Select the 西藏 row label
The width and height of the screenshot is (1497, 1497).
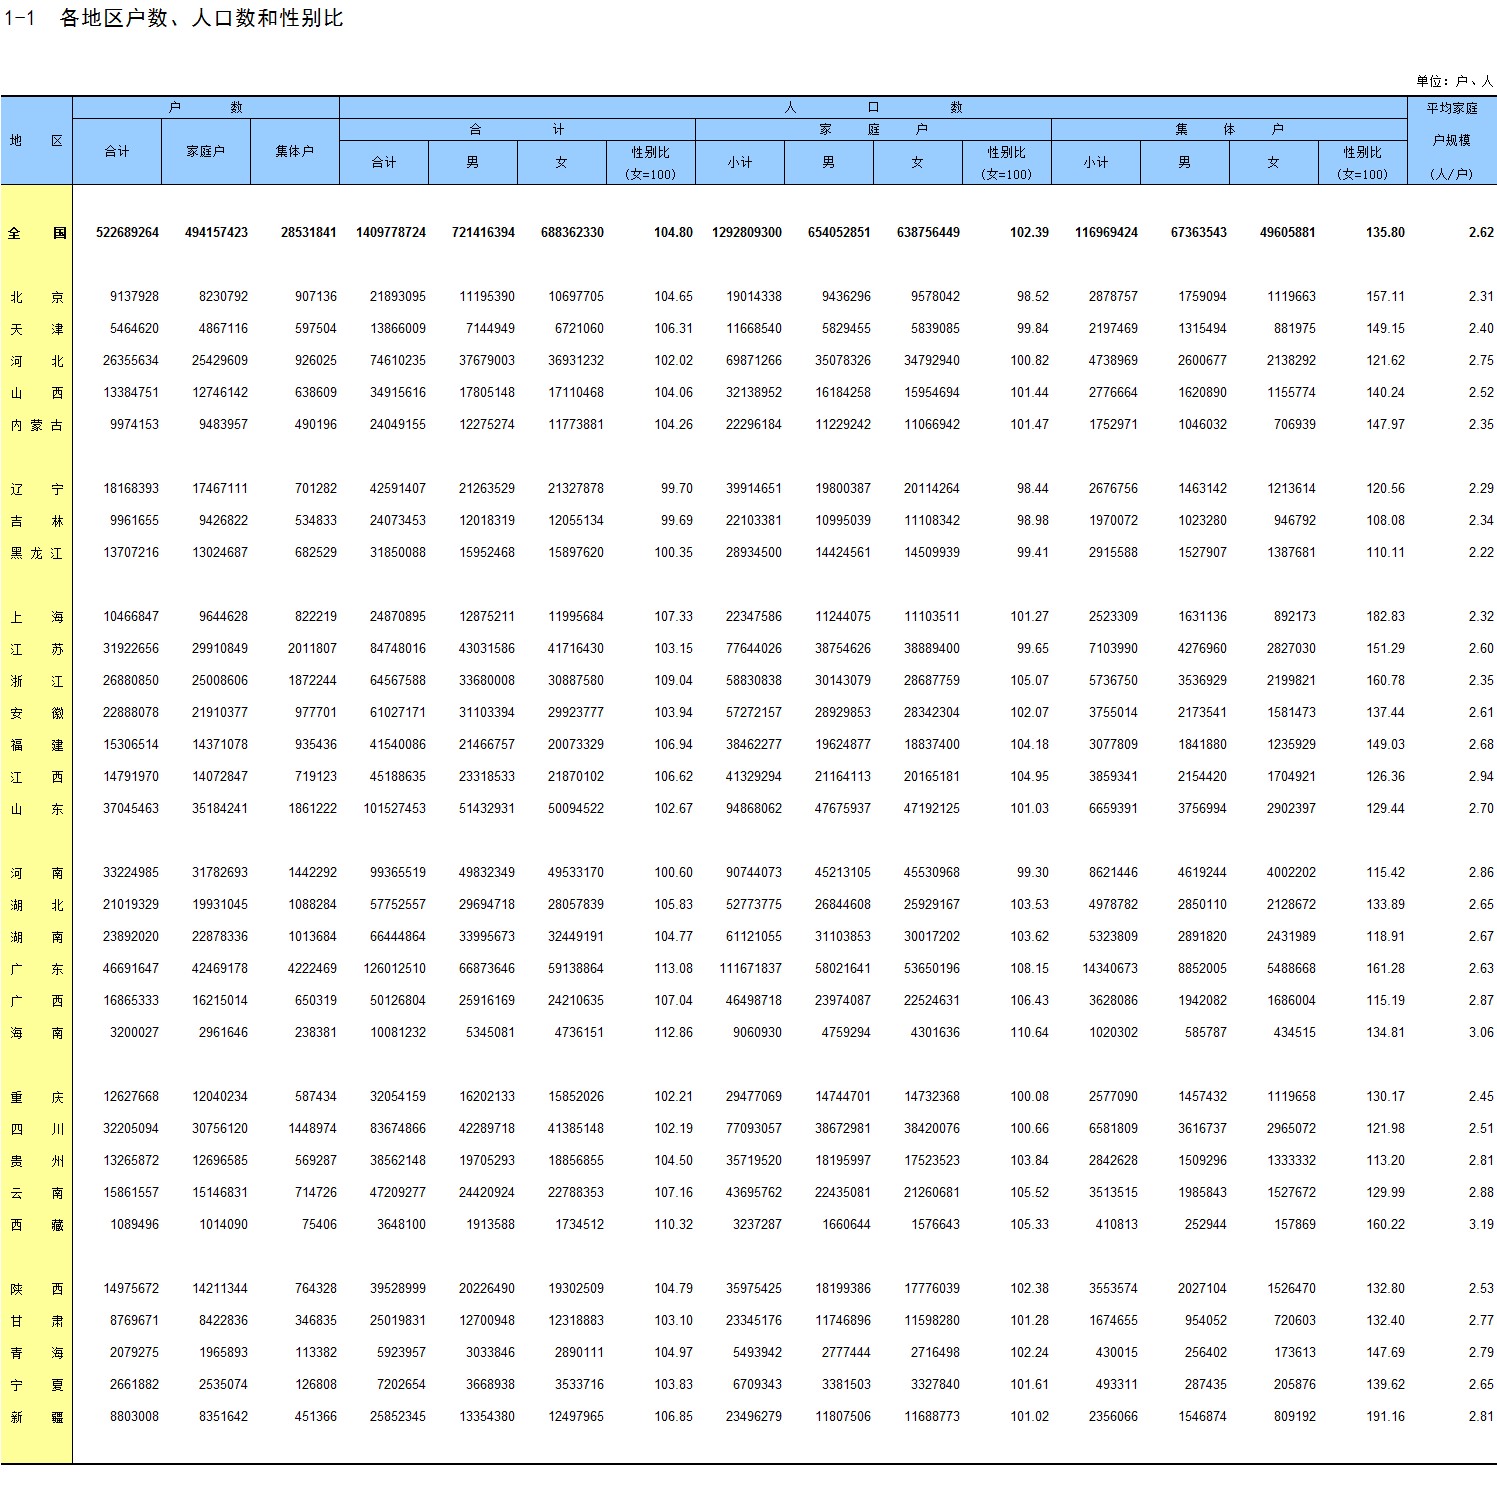click(36, 1225)
